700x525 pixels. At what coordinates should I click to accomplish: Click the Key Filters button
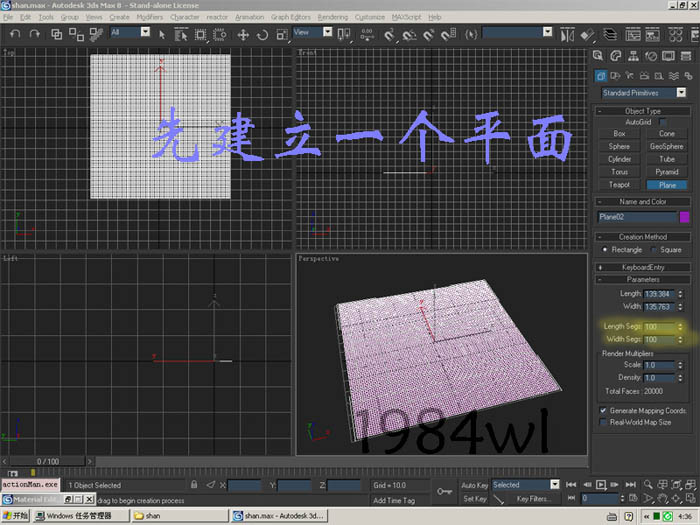(532, 499)
